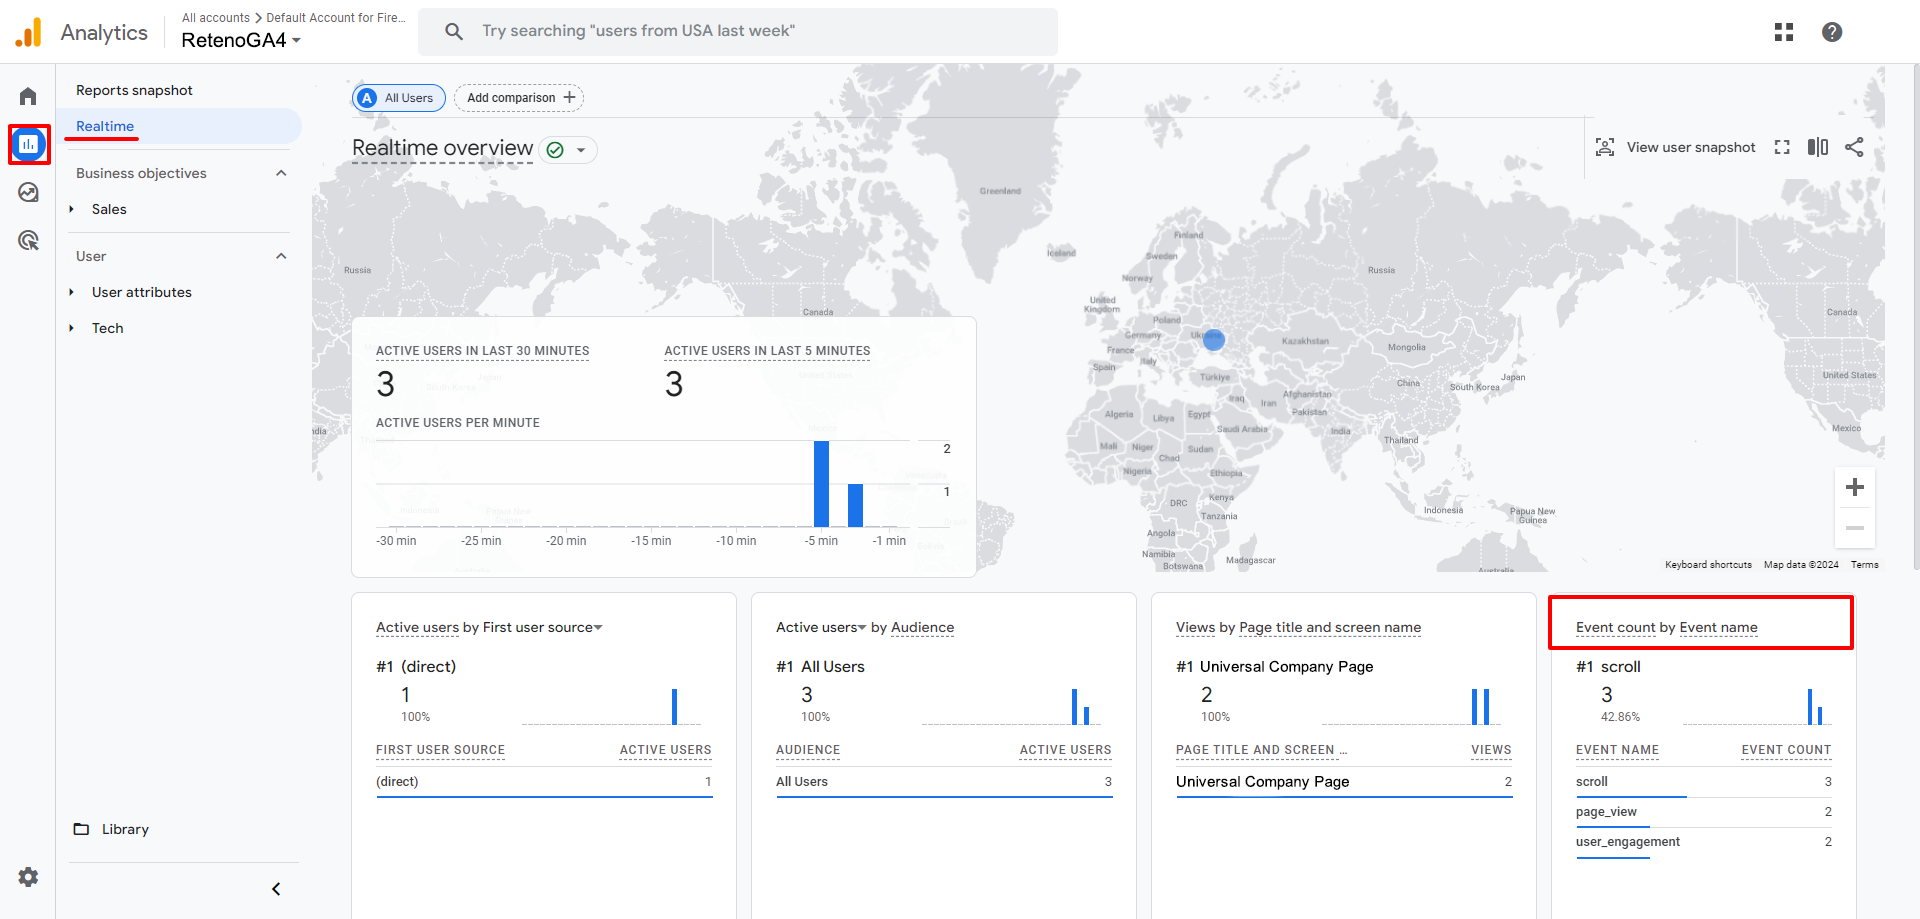
Task: Click Active users in last 5 minutes label
Action: coord(767,351)
